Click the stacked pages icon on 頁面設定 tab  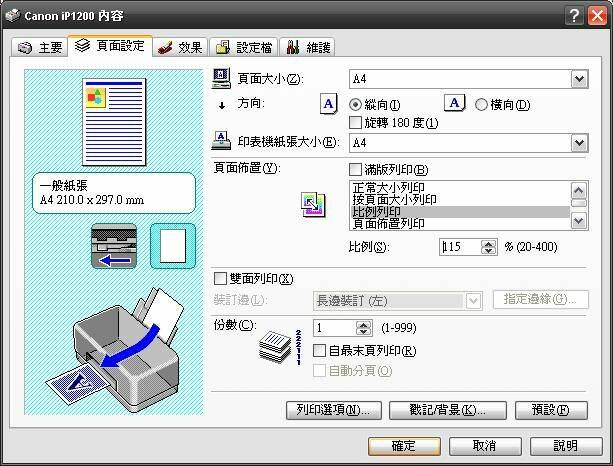coord(82,45)
